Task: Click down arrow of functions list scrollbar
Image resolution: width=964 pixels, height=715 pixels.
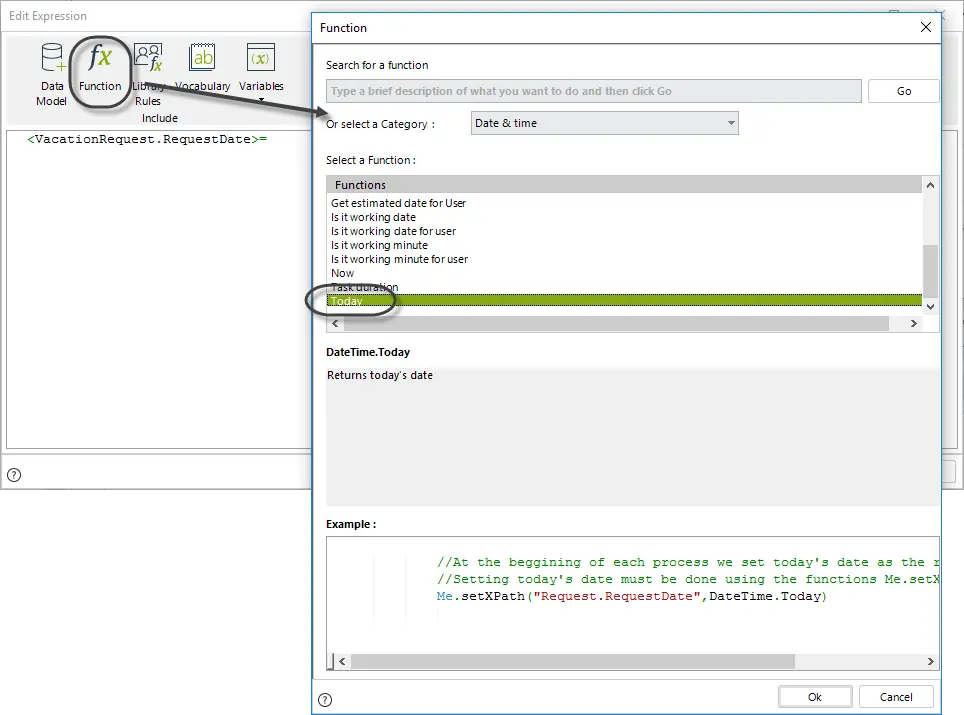Action: 930,307
